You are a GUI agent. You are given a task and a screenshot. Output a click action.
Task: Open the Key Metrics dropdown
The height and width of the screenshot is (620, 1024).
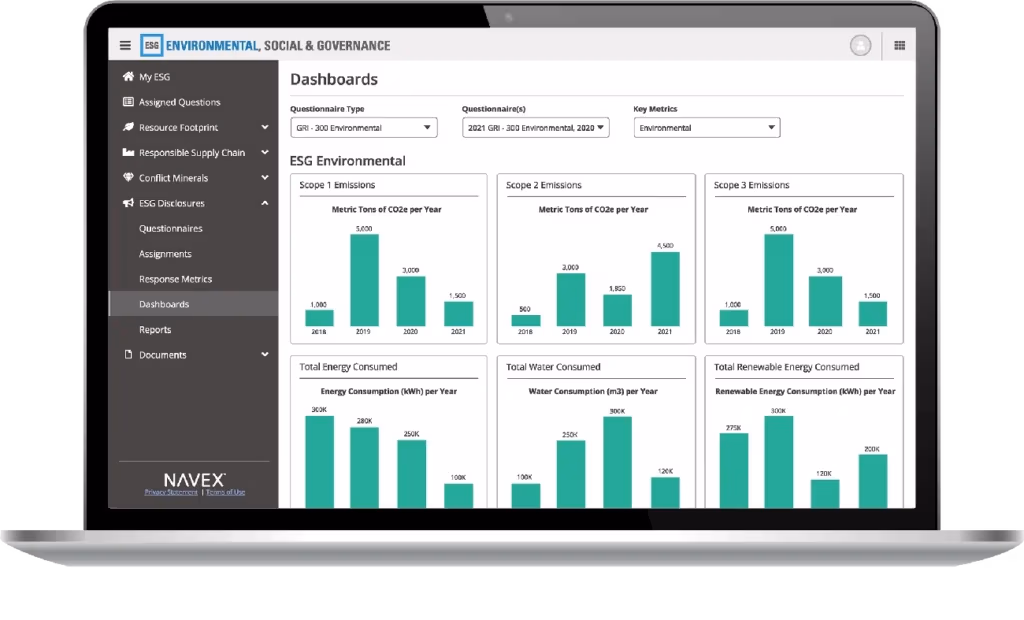(707, 127)
